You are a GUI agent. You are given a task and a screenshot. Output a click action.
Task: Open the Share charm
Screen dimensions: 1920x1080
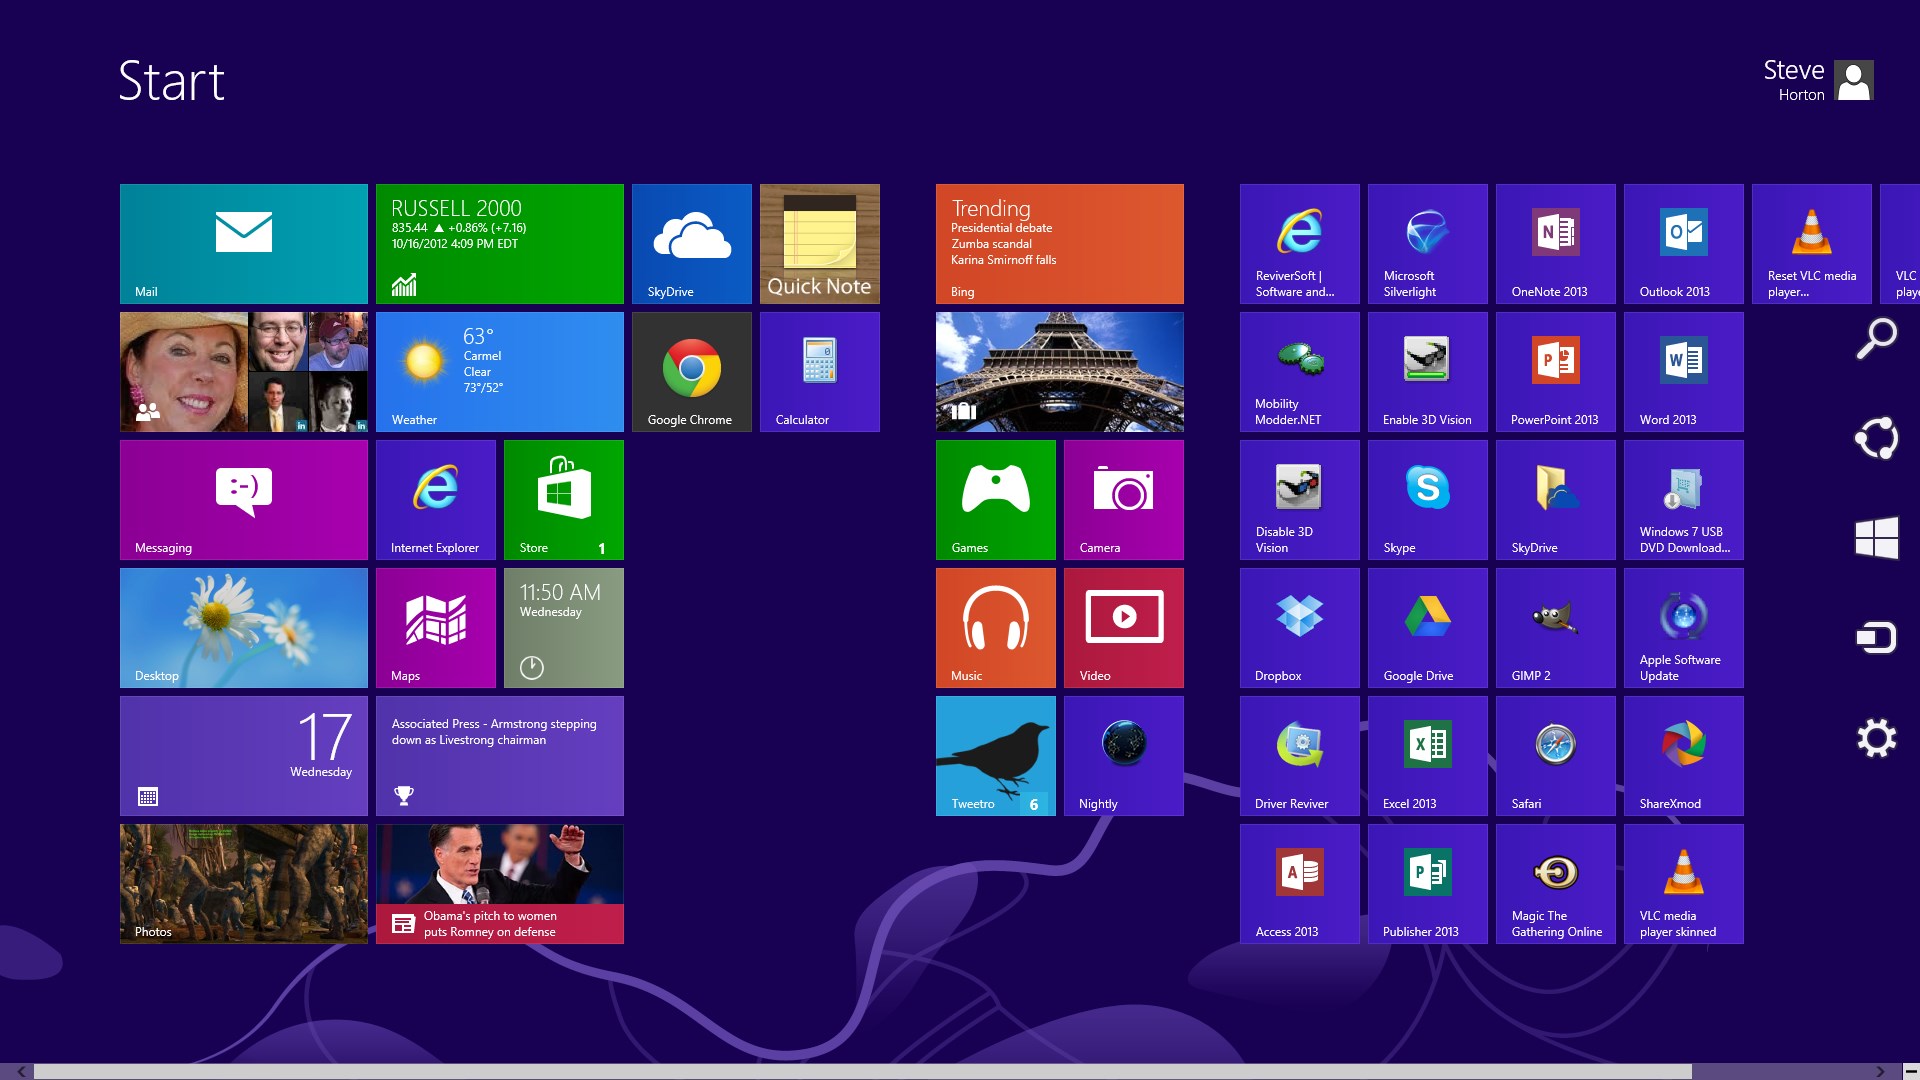1877,438
